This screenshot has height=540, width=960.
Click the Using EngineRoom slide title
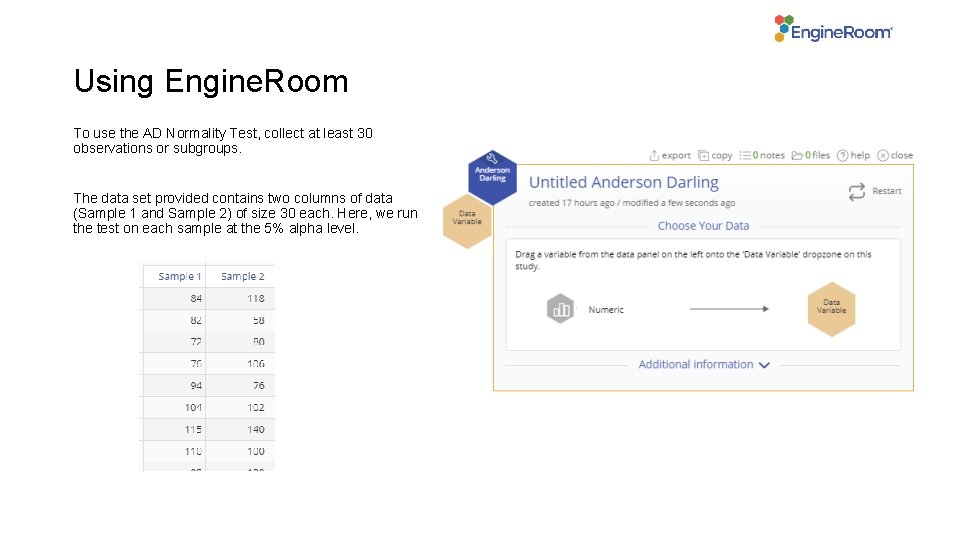[x=211, y=81]
